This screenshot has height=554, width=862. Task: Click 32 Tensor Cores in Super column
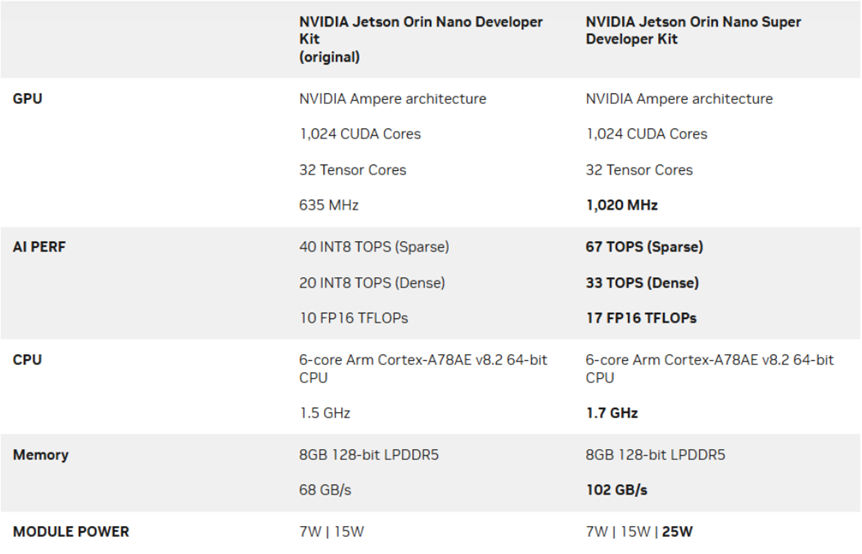[639, 170]
